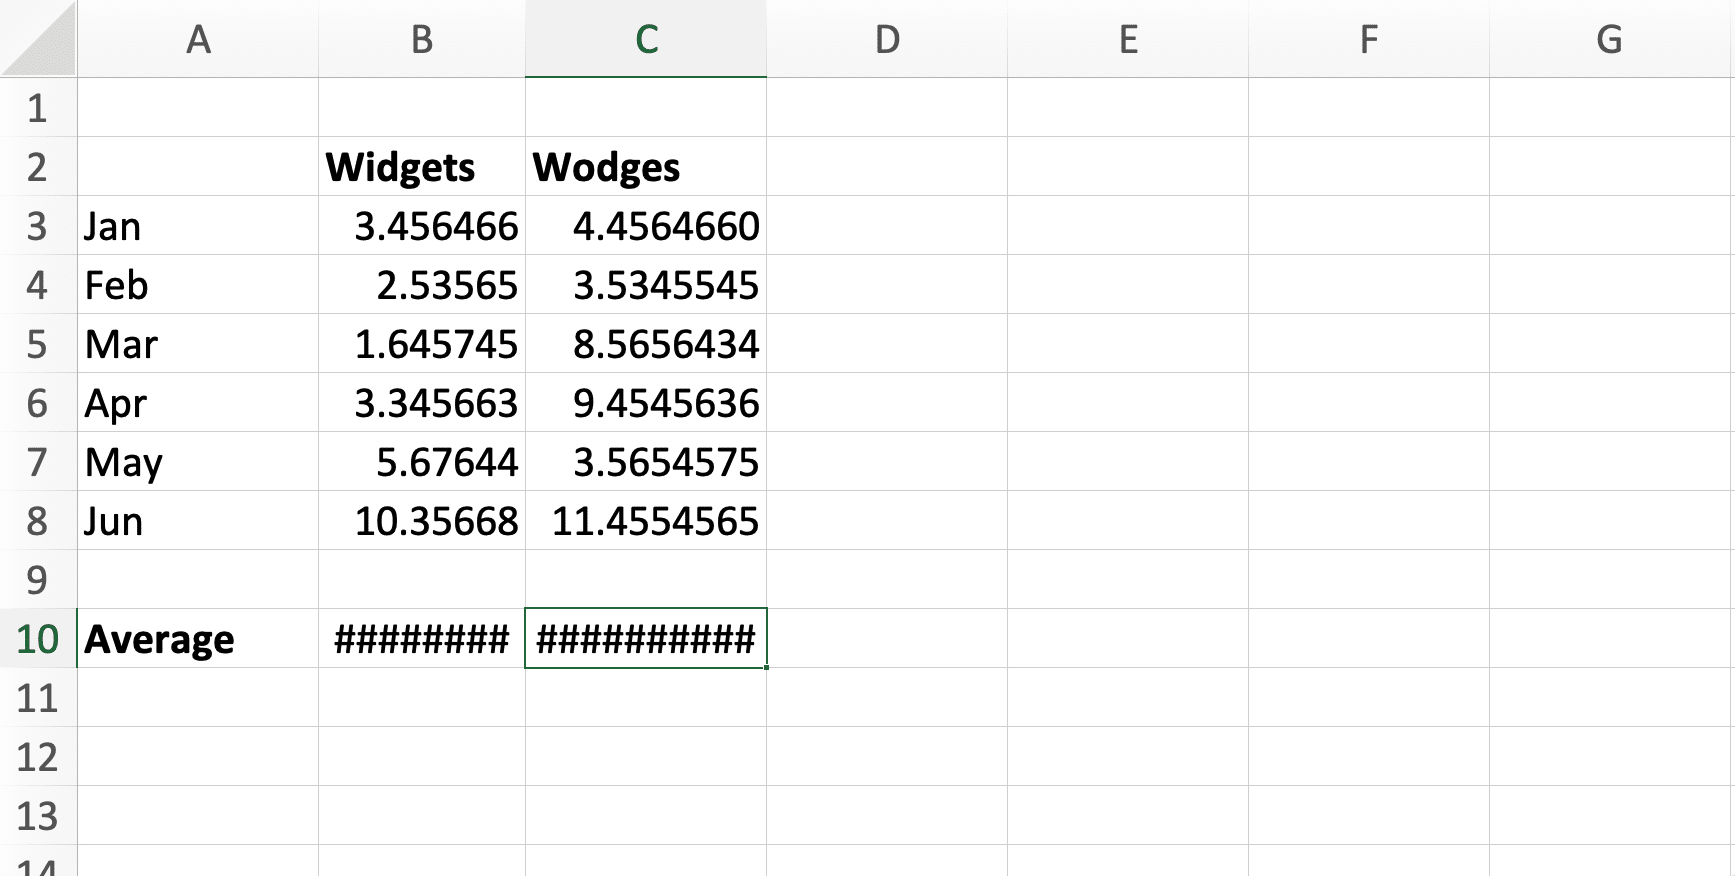Select cell with value 4.4564660
This screenshot has width=1735, height=876.
click(646, 225)
